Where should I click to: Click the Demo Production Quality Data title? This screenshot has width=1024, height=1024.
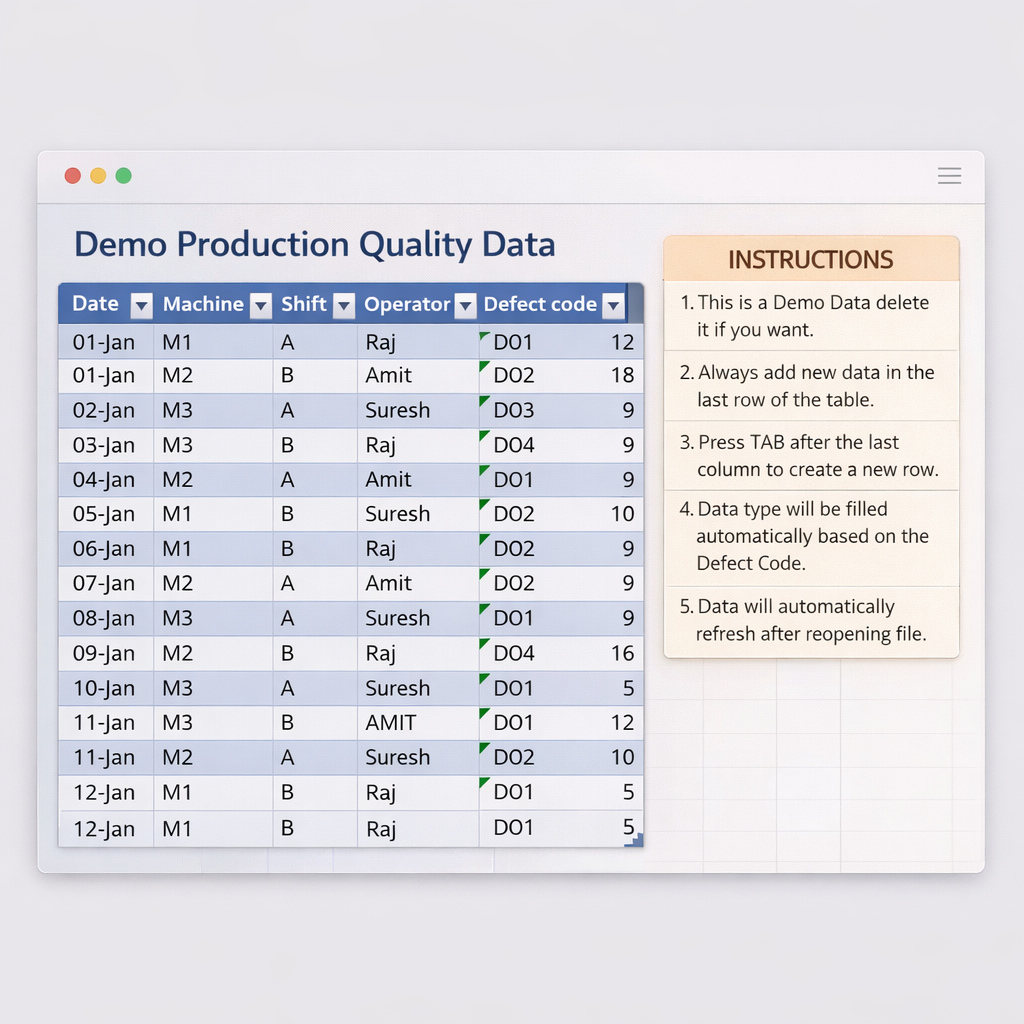(x=314, y=245)
